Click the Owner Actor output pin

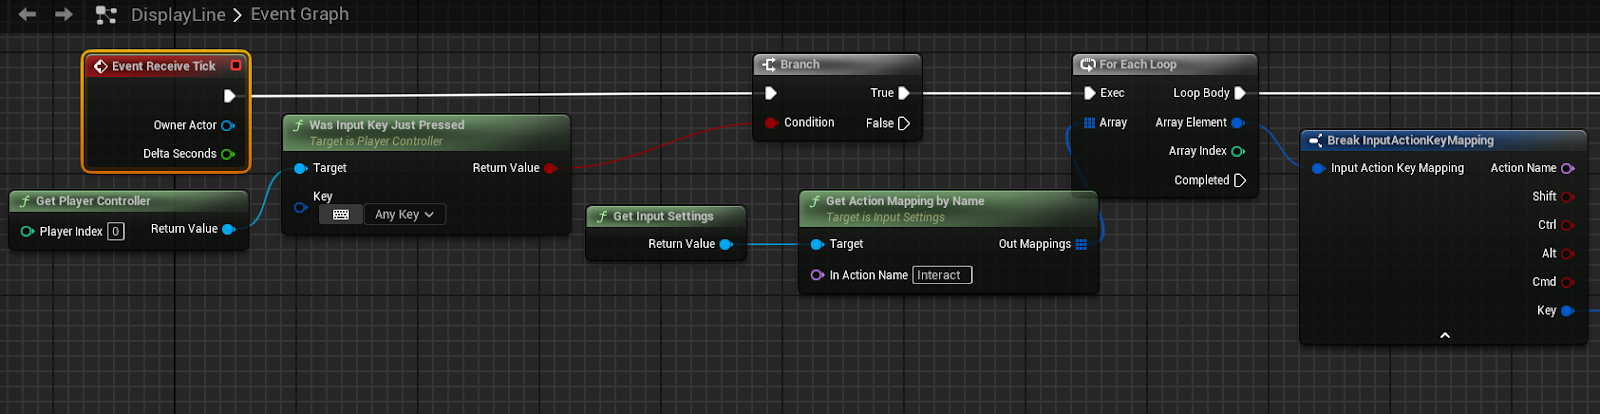[227, 125]
